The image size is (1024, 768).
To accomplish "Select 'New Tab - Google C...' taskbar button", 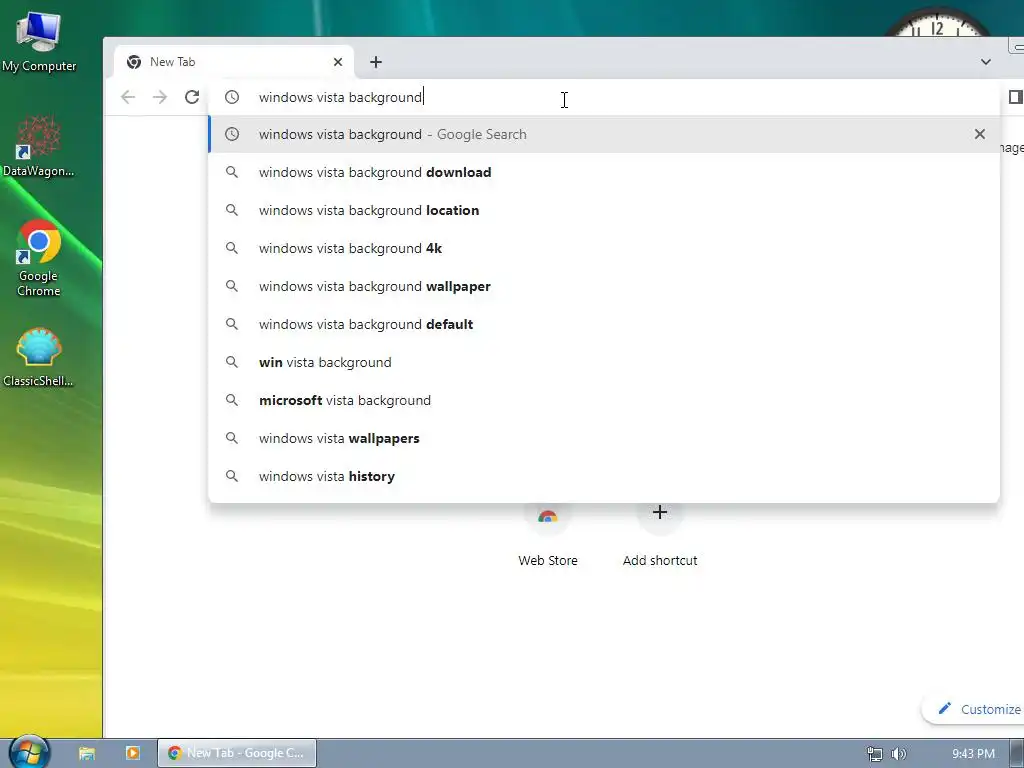I will click(236, 753).
